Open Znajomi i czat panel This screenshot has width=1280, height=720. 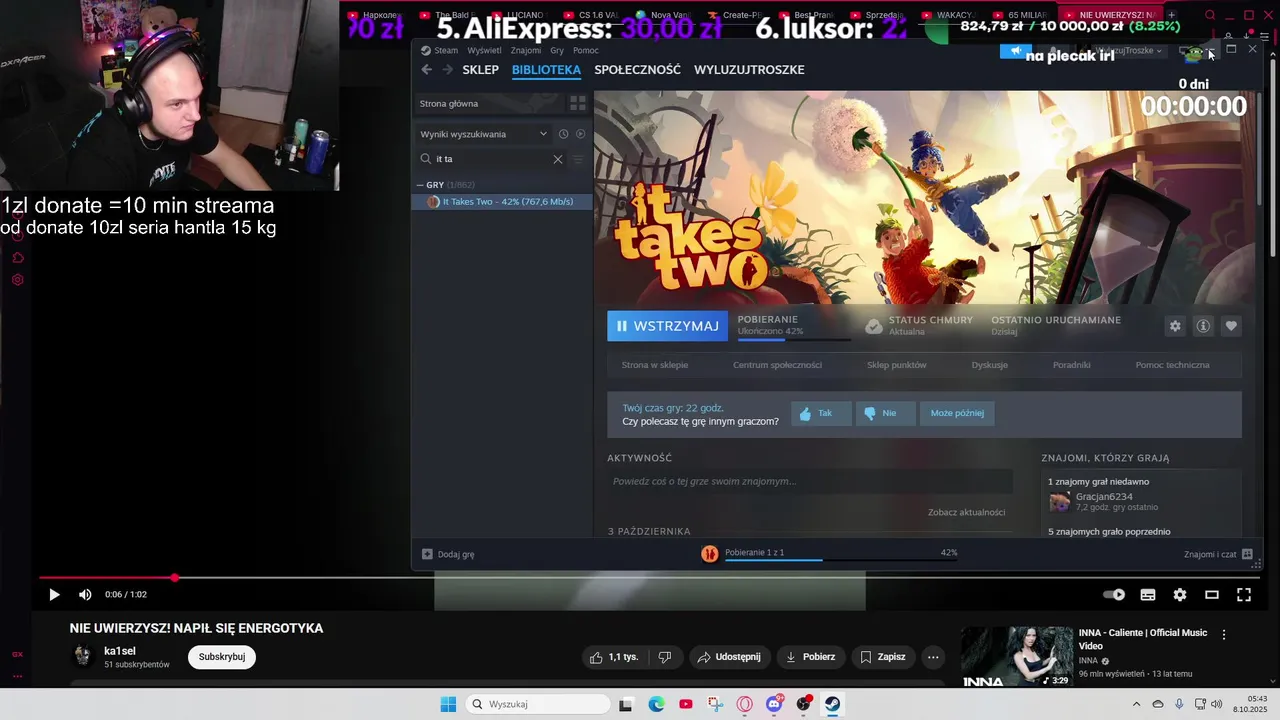pos(1217,554)
